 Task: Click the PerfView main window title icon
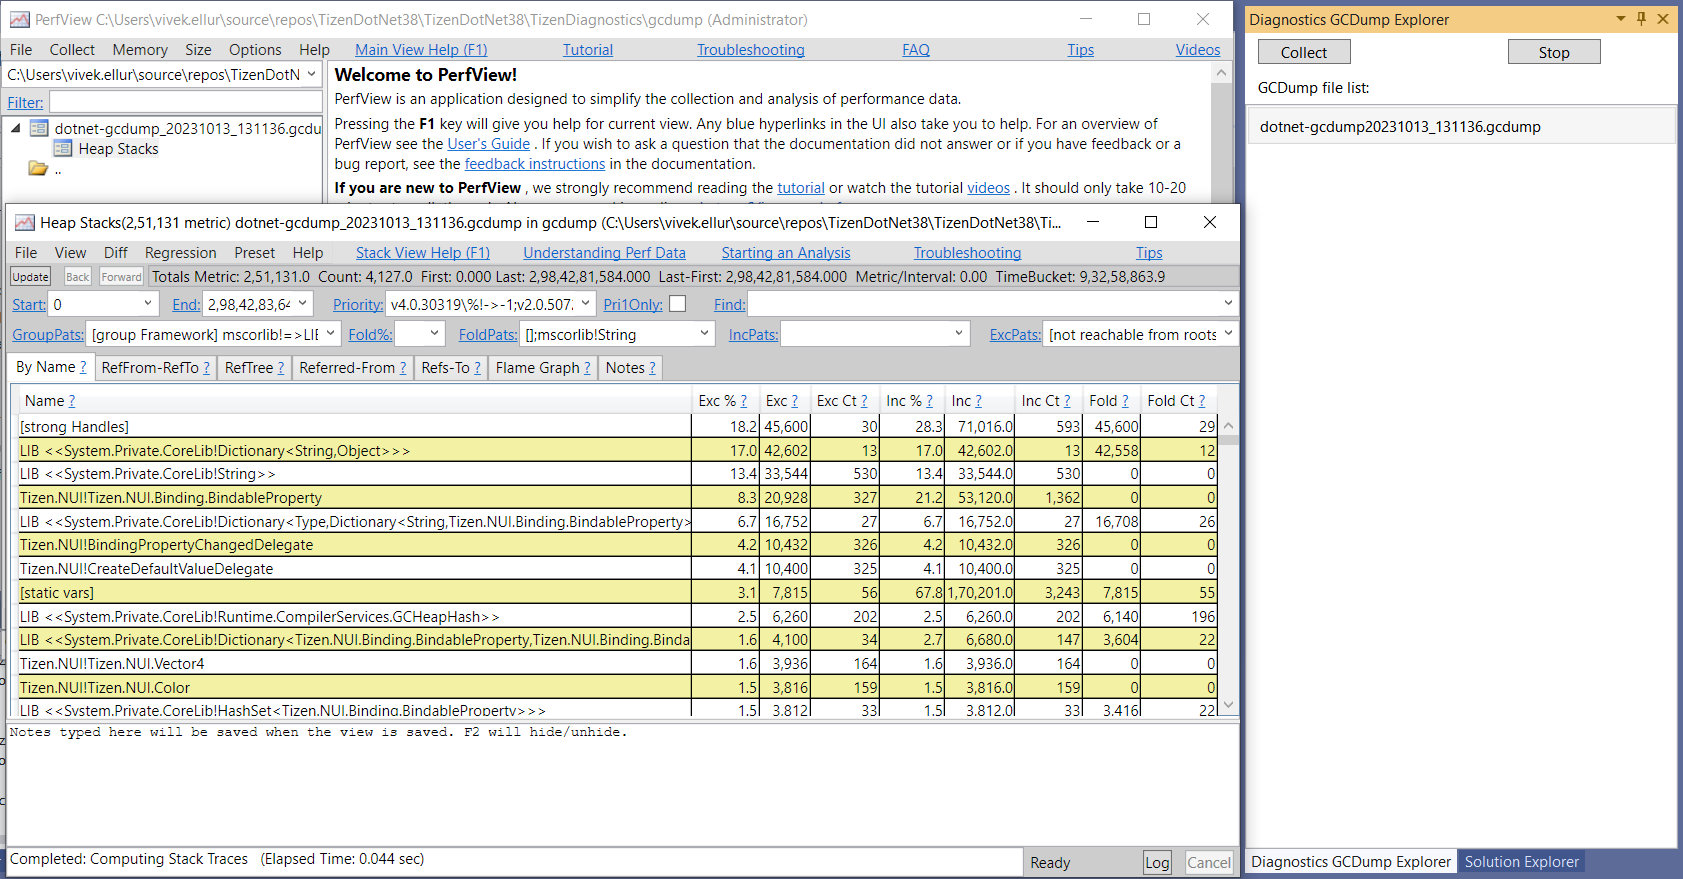pyautogui.click(x=19, y=20)
